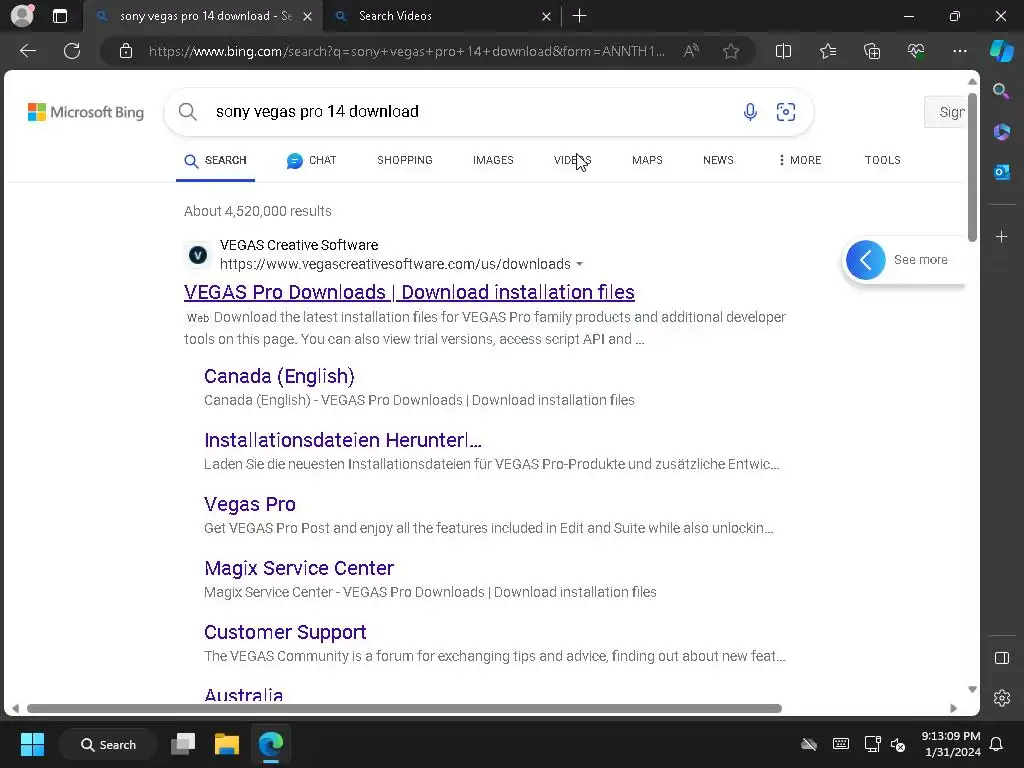Add this page to favorites star icon
This screenshot has height=768, width=1024.
[x=731, y=51]
